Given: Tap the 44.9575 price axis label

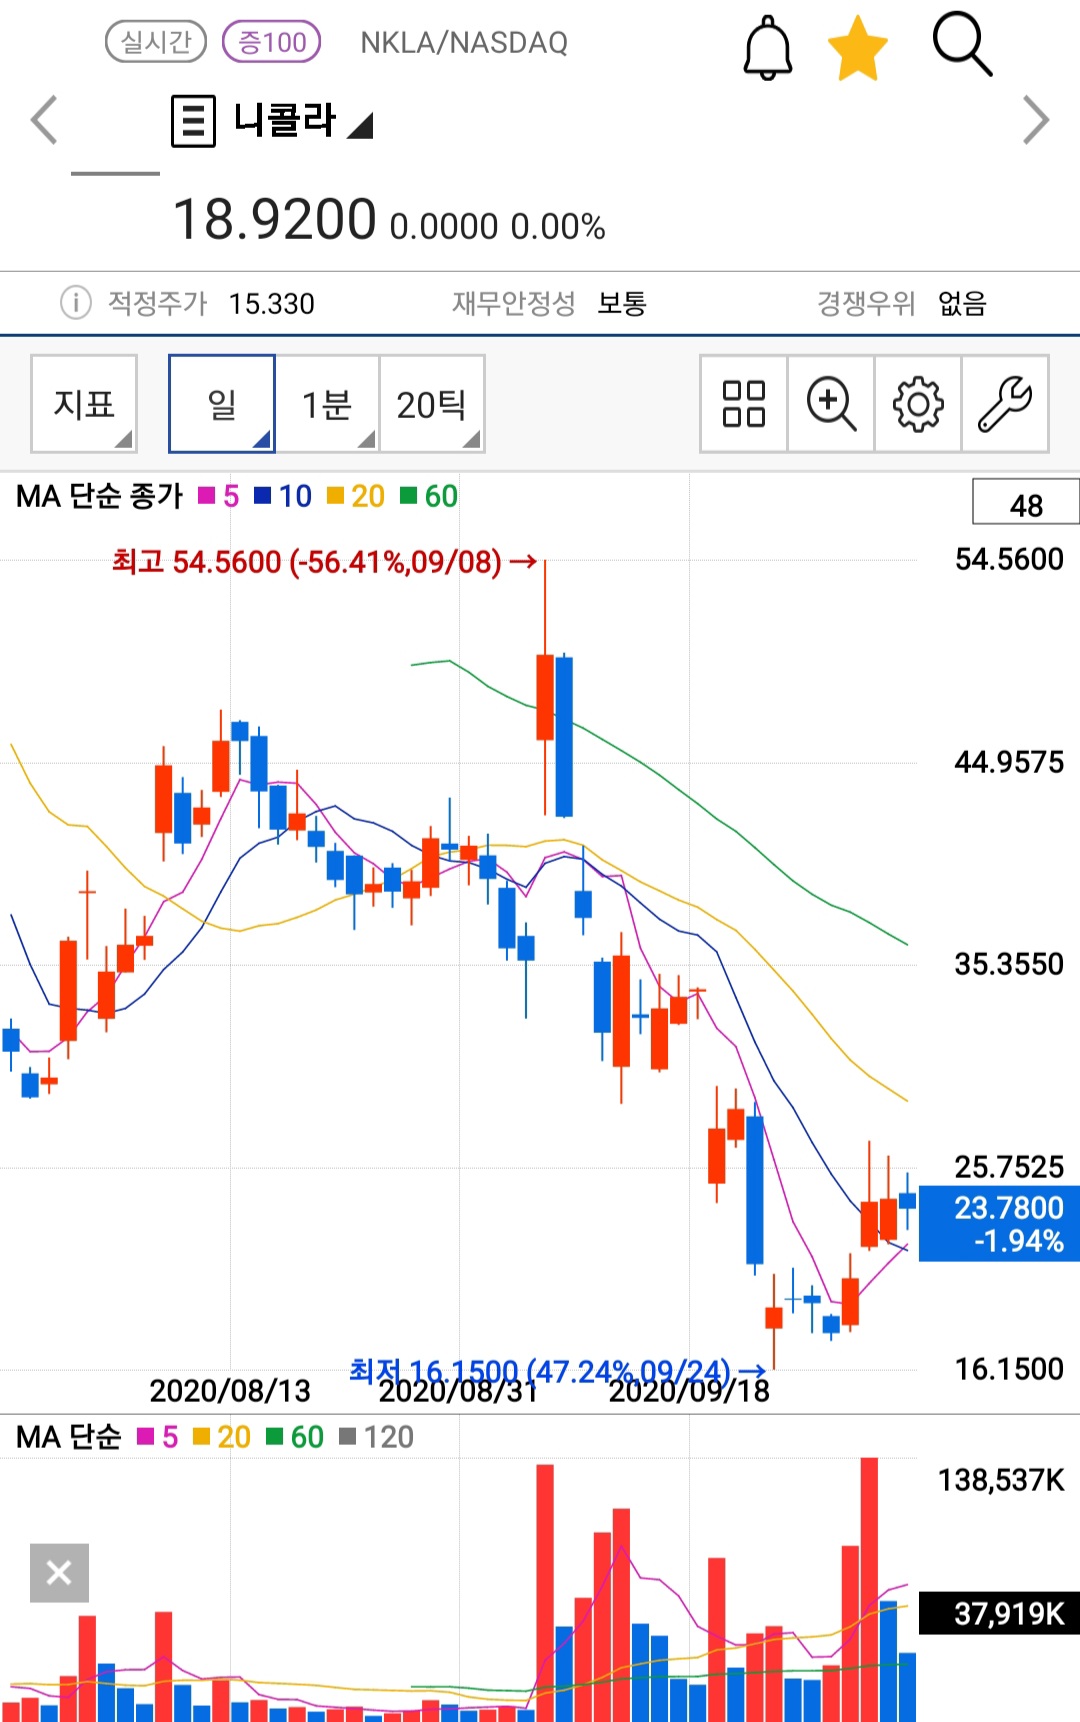Looking at the screenshot, I should (1009, 762).
